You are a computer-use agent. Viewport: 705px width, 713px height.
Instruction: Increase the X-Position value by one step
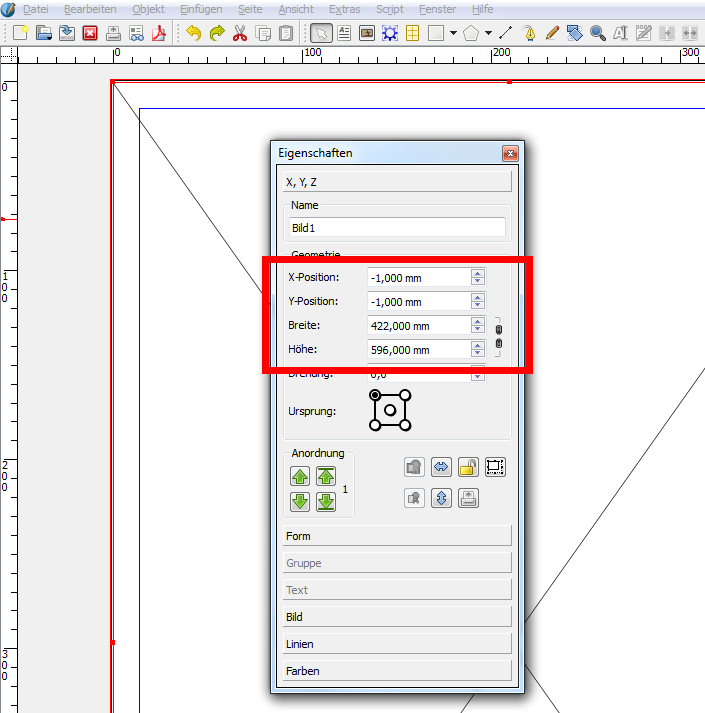coord(478,273)
